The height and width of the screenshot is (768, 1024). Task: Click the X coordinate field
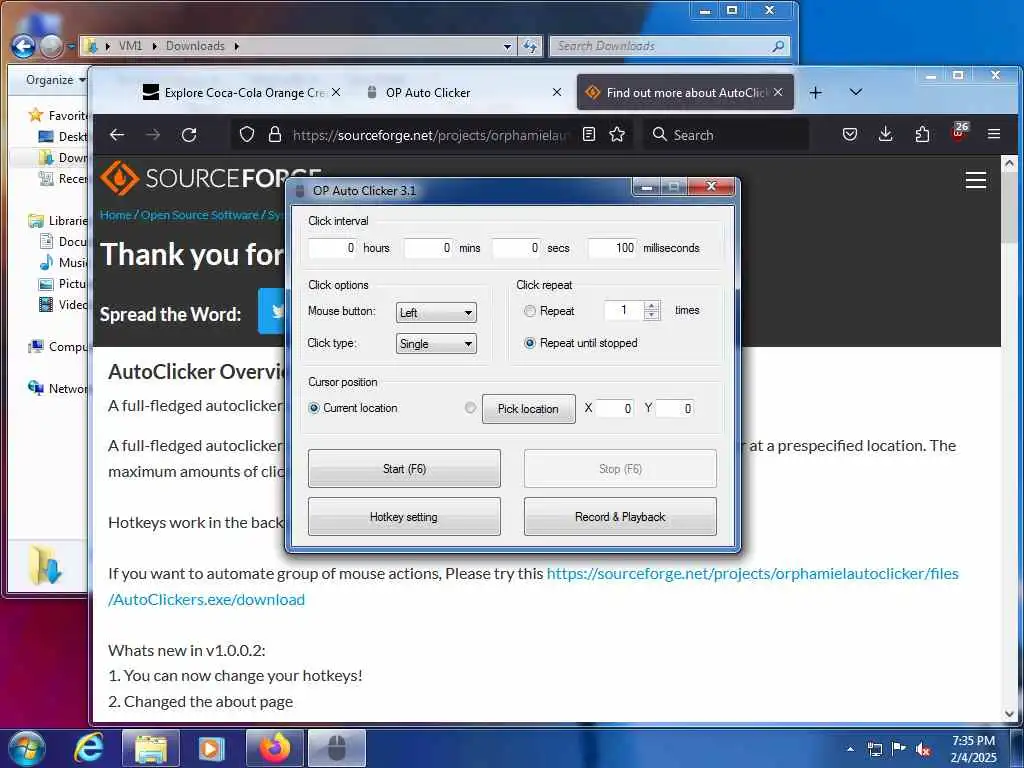[x=614, y=409]
